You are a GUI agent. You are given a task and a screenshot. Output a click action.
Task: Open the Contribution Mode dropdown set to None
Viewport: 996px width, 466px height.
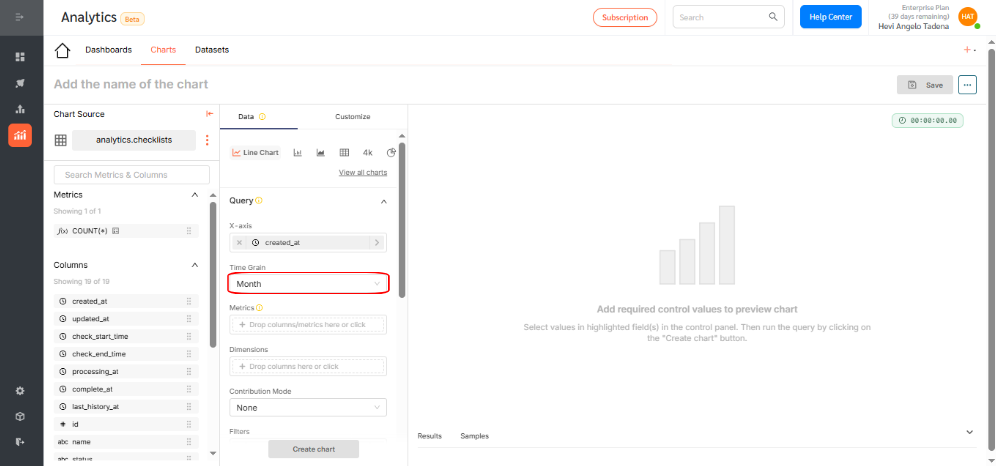click(307, 408)
